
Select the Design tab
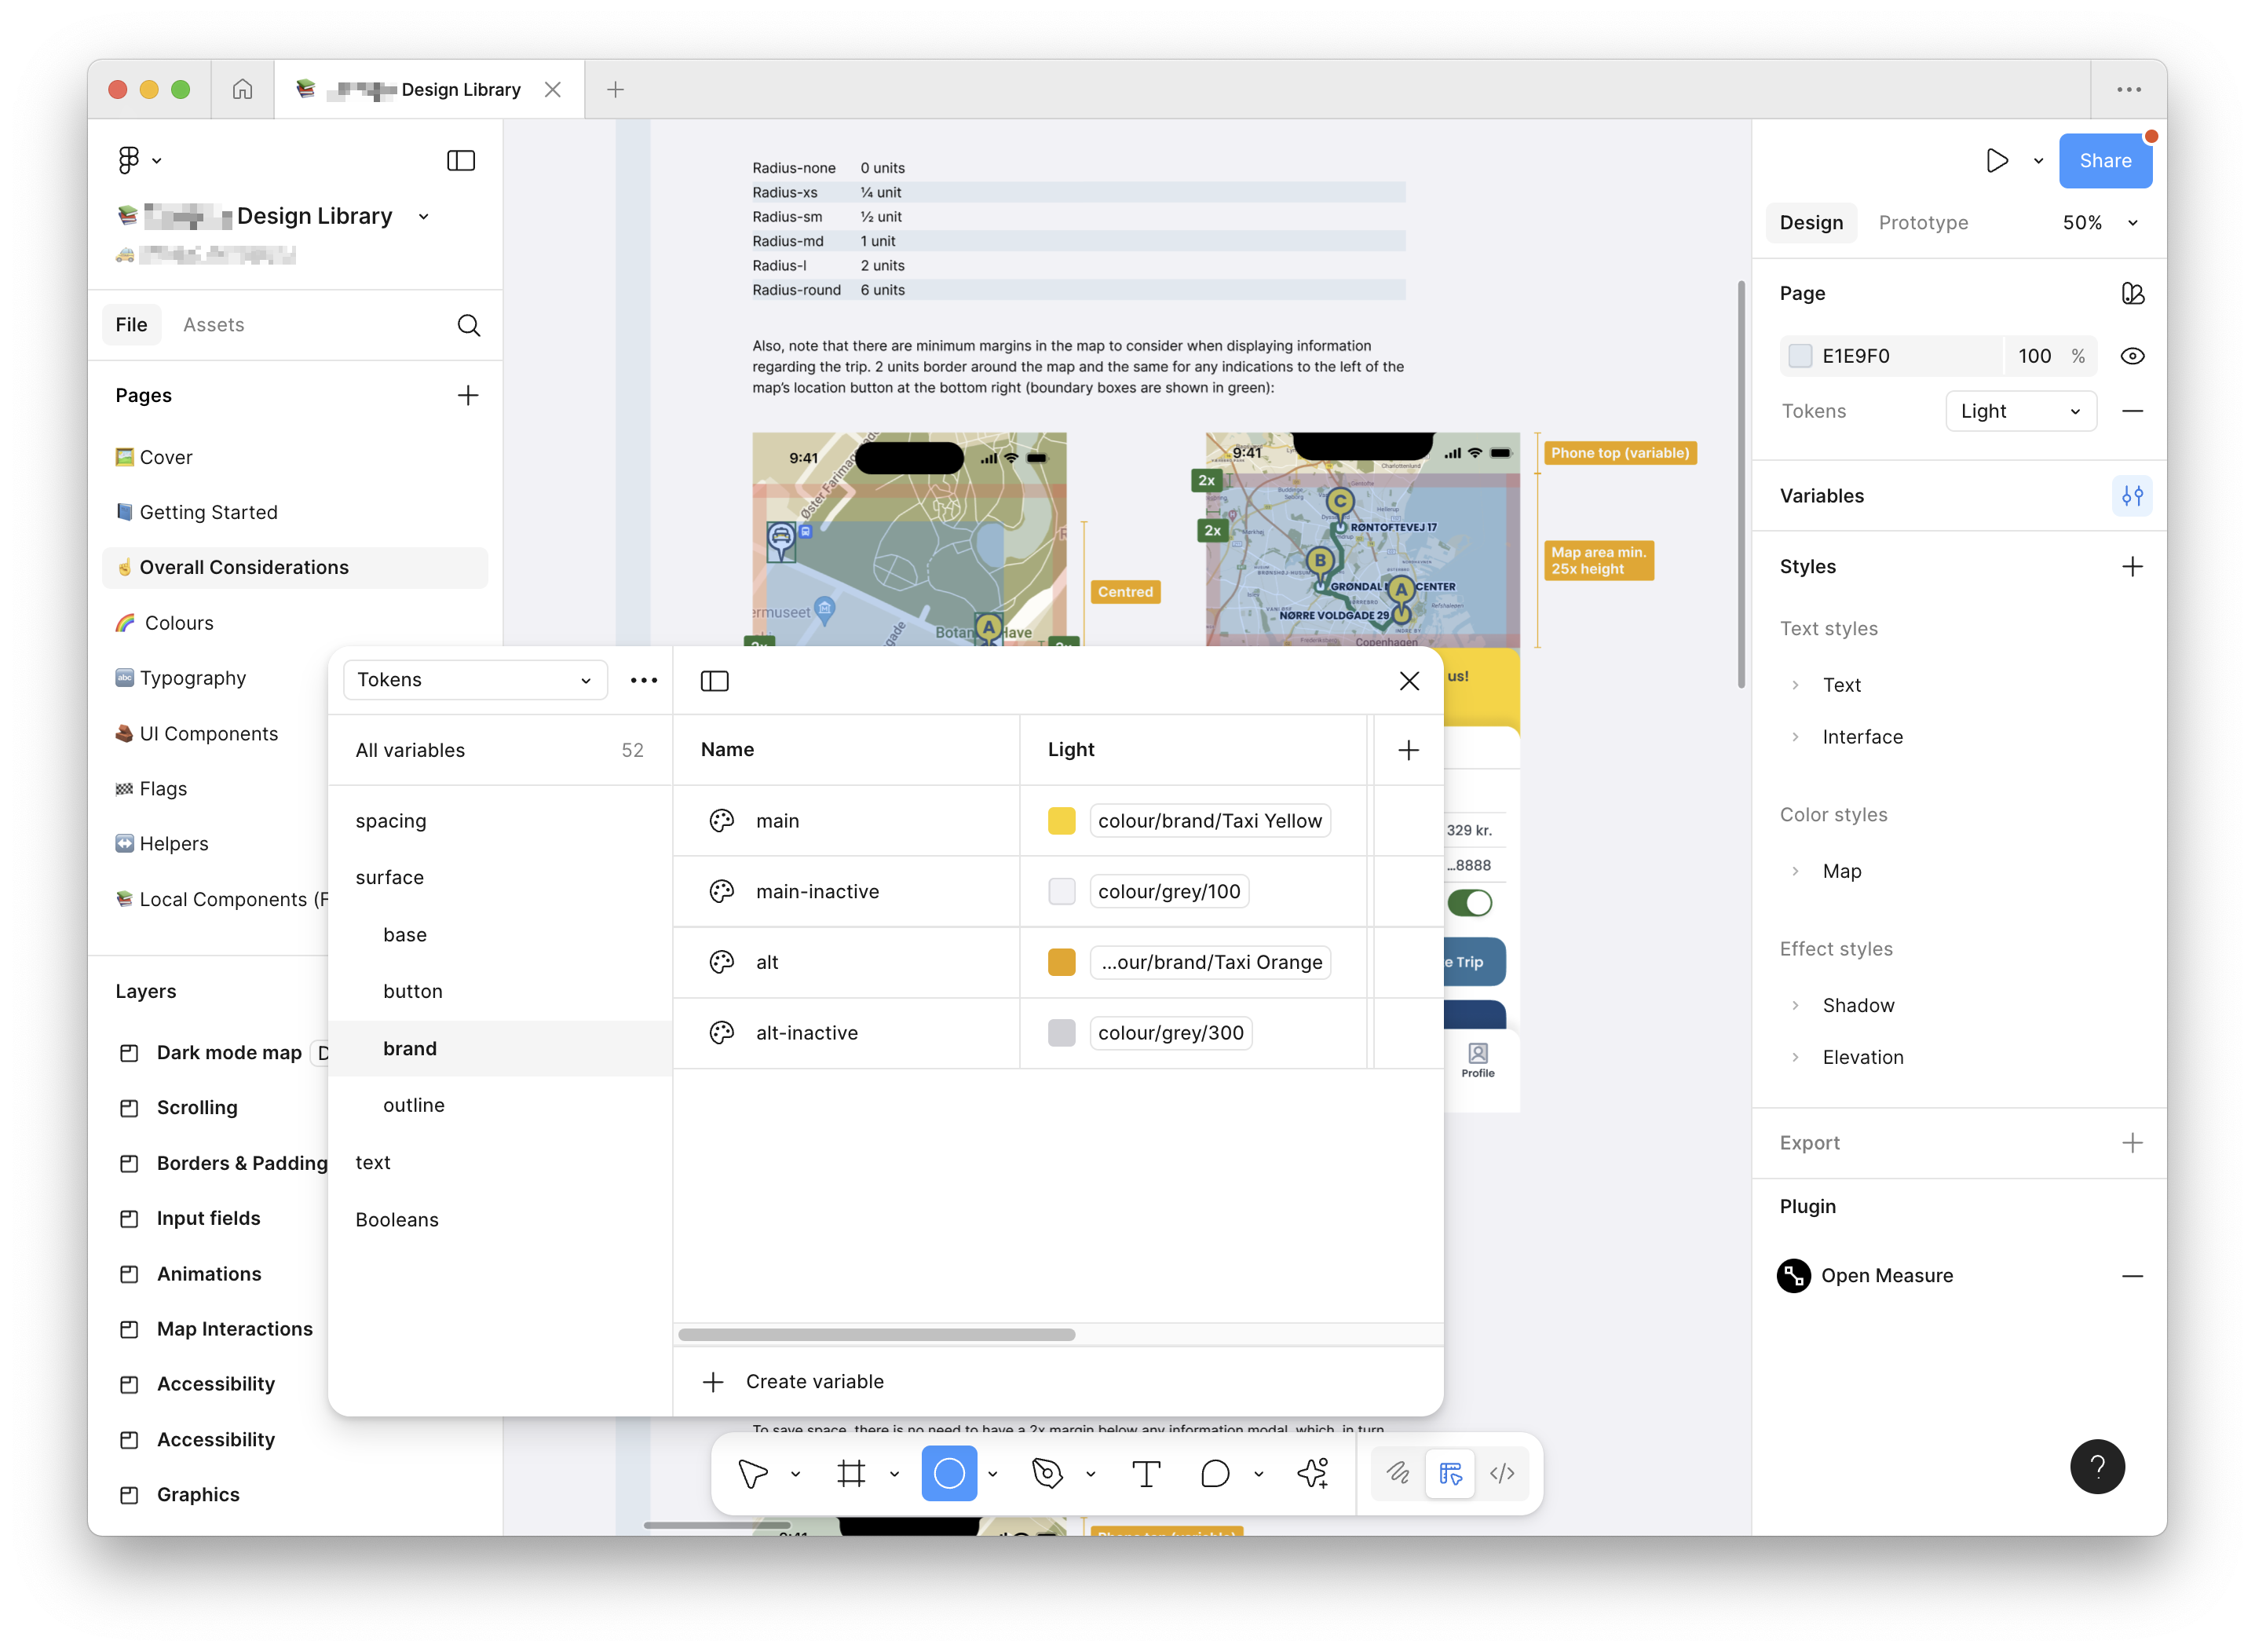tap(1810, 222)
